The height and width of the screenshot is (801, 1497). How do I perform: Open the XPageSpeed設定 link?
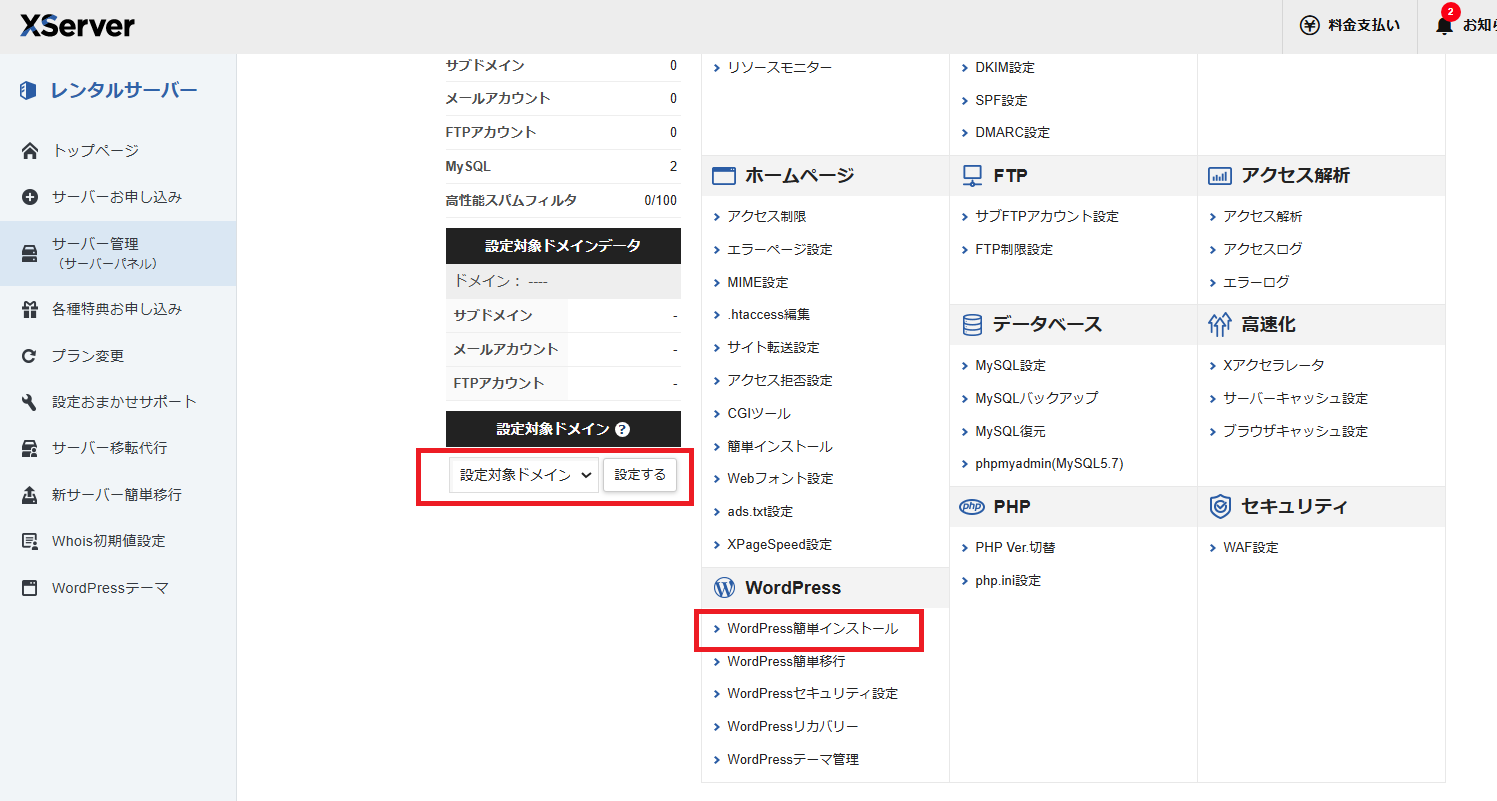point(779,545)
